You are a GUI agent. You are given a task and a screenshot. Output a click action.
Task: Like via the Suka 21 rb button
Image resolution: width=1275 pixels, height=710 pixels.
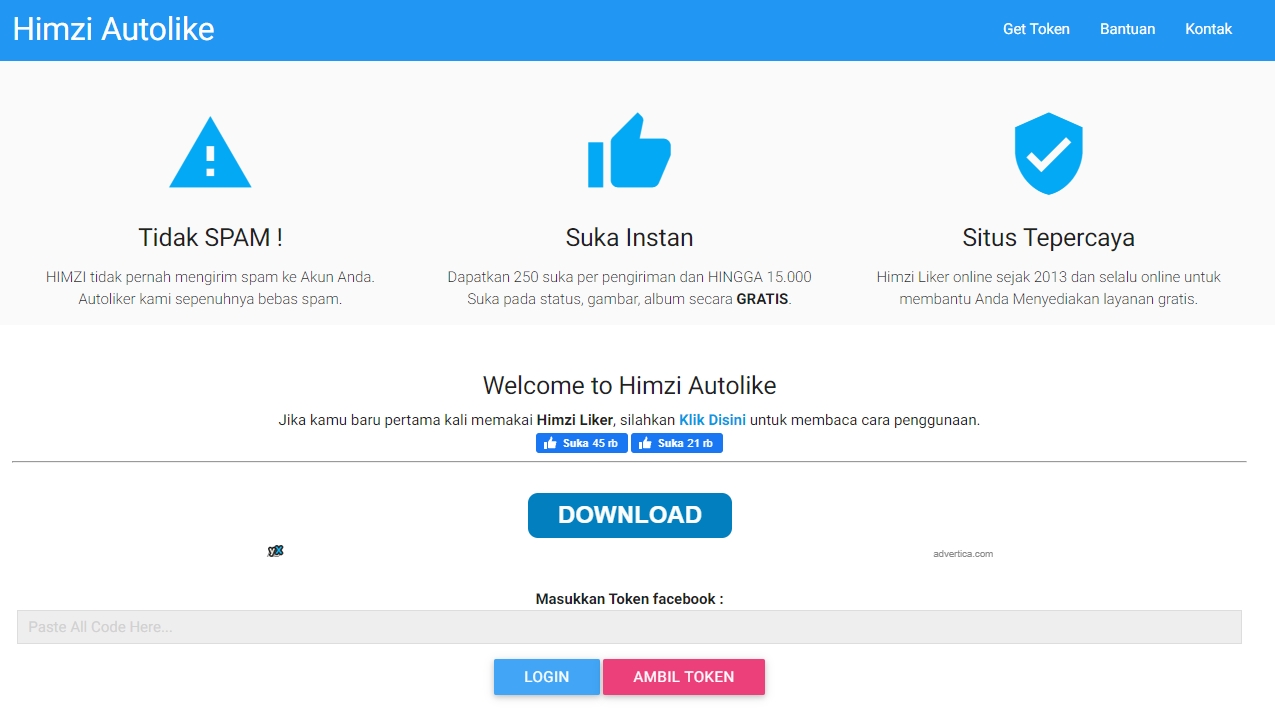tap(677, 441)
